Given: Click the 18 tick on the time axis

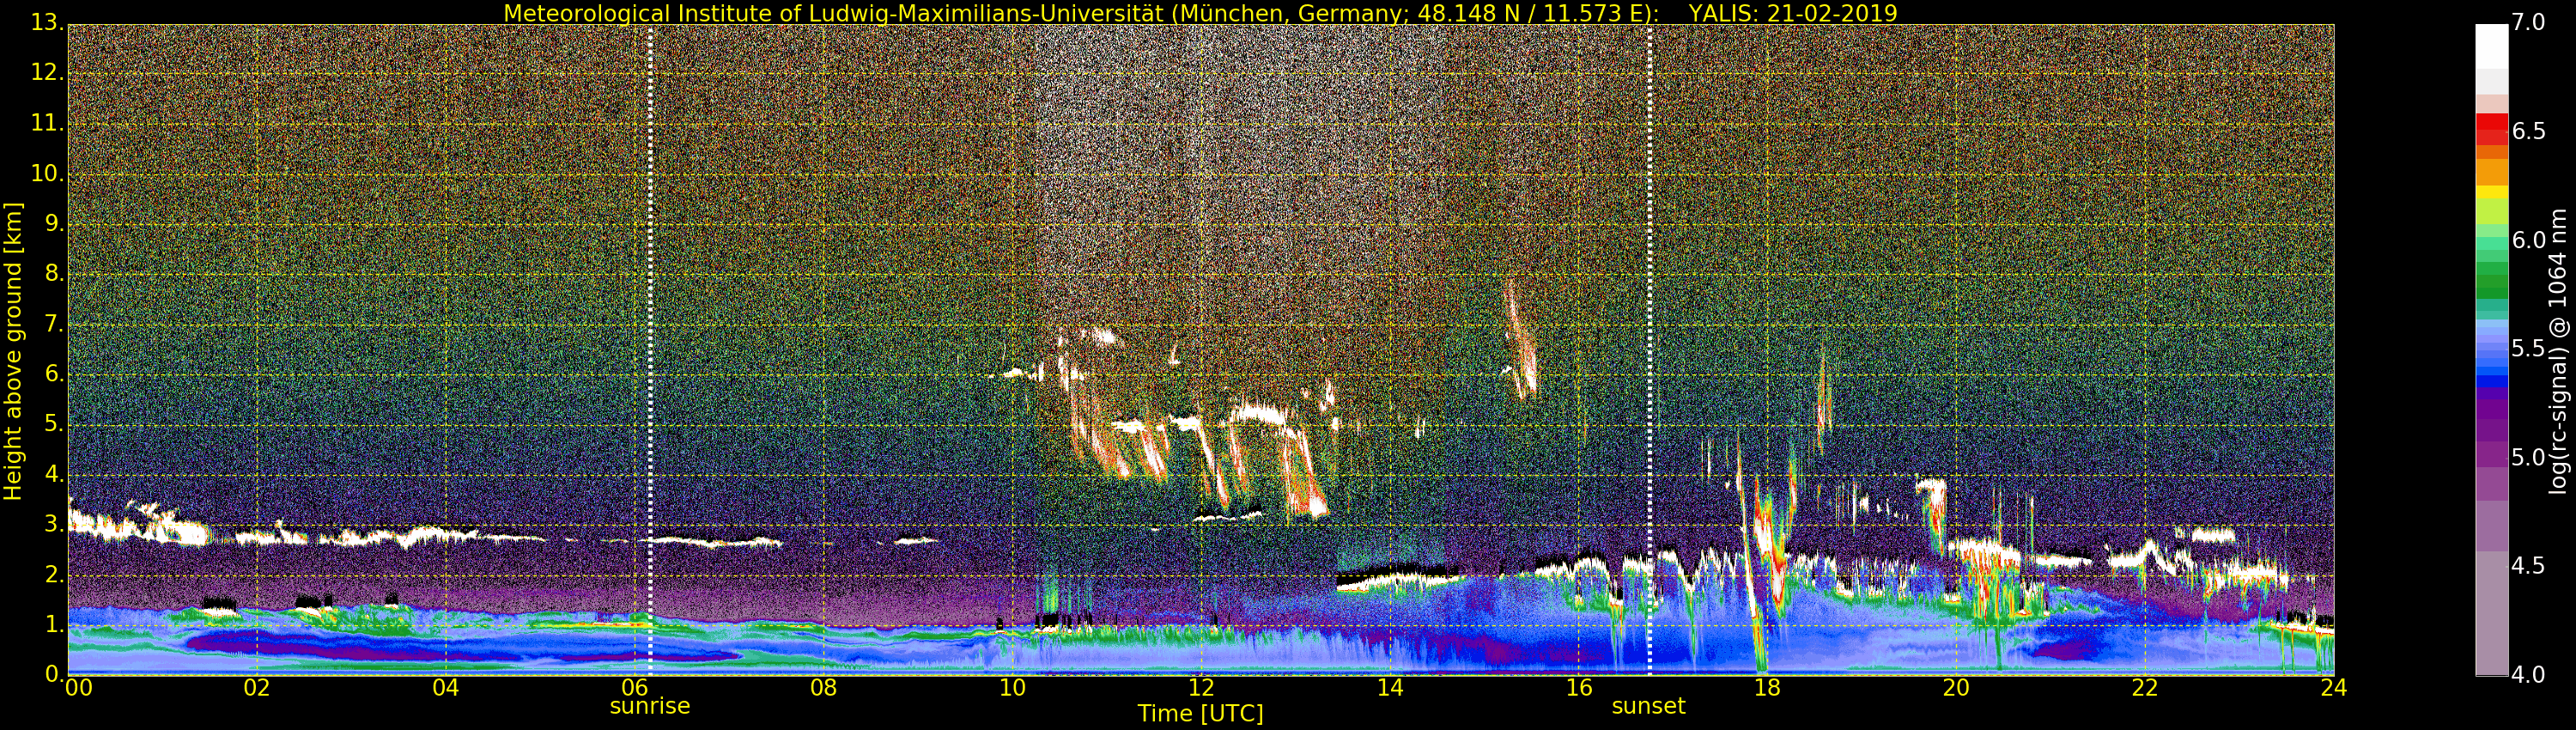Looking at the screenshot, I should (1767, 688).
